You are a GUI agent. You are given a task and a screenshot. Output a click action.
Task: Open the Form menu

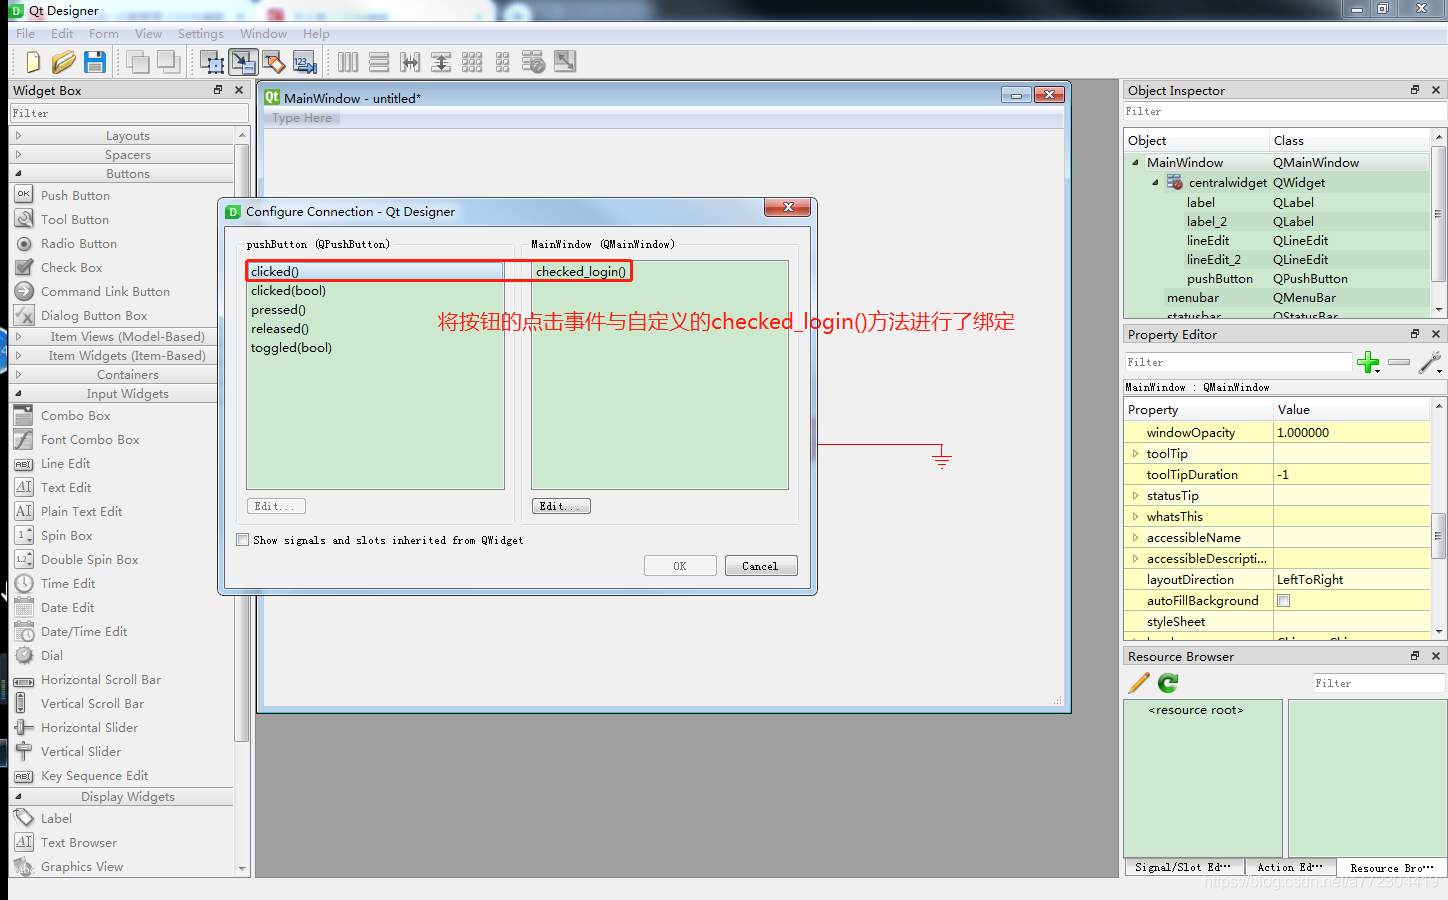click(104, 33)
